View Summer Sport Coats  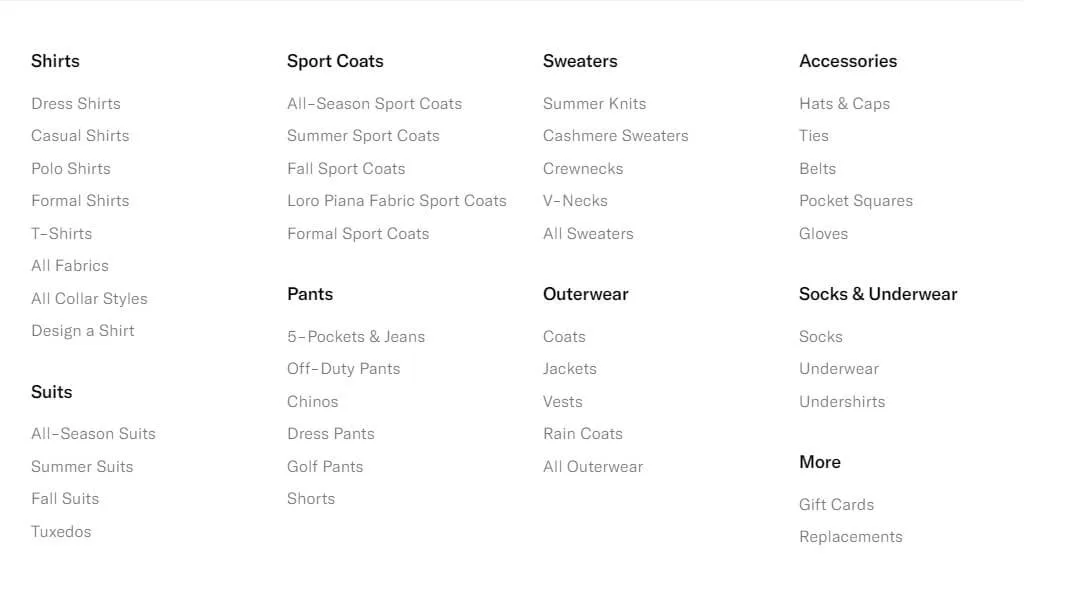click(363, 135)
